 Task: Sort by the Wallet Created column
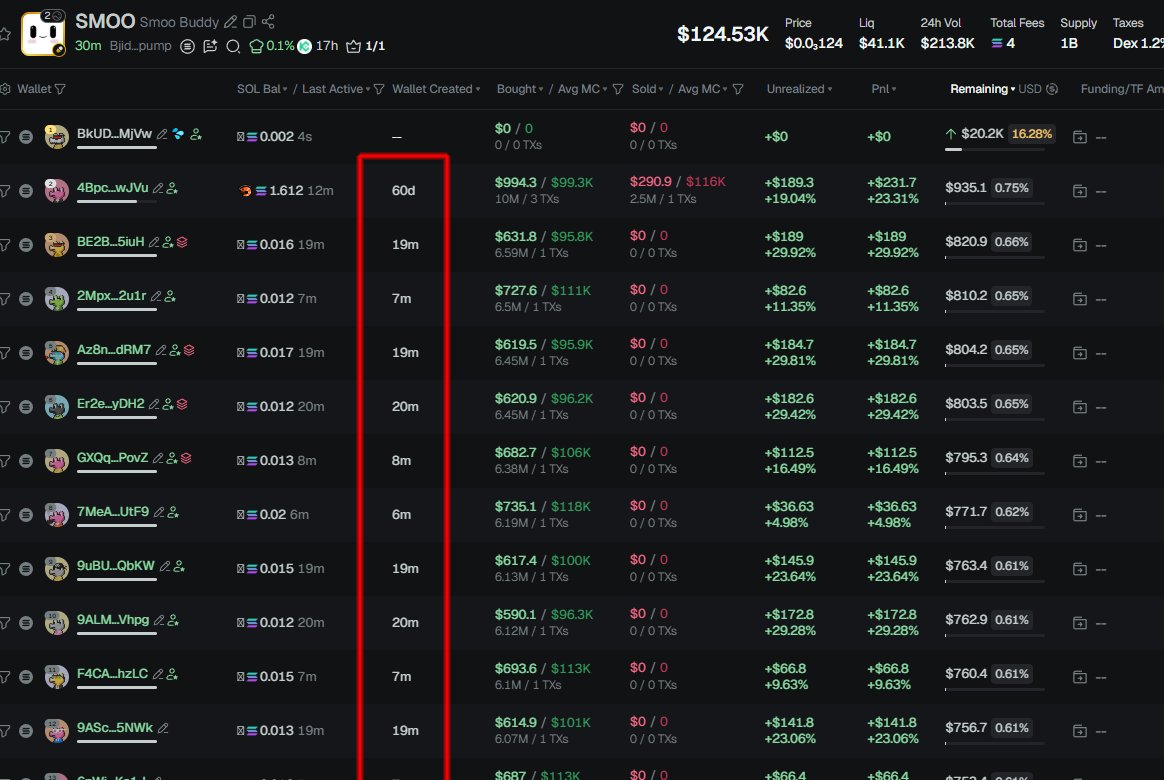click(x=435, y=89)
